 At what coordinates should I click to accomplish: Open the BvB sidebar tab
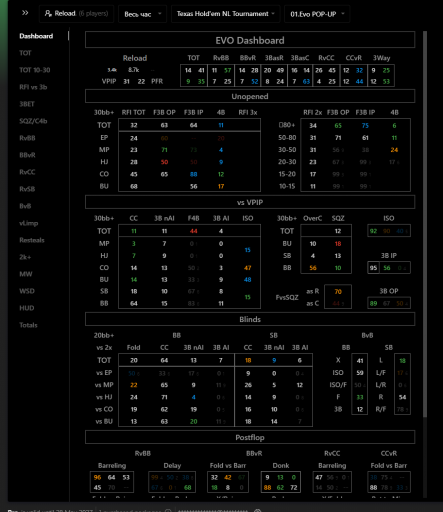click(x=25, y=206)
